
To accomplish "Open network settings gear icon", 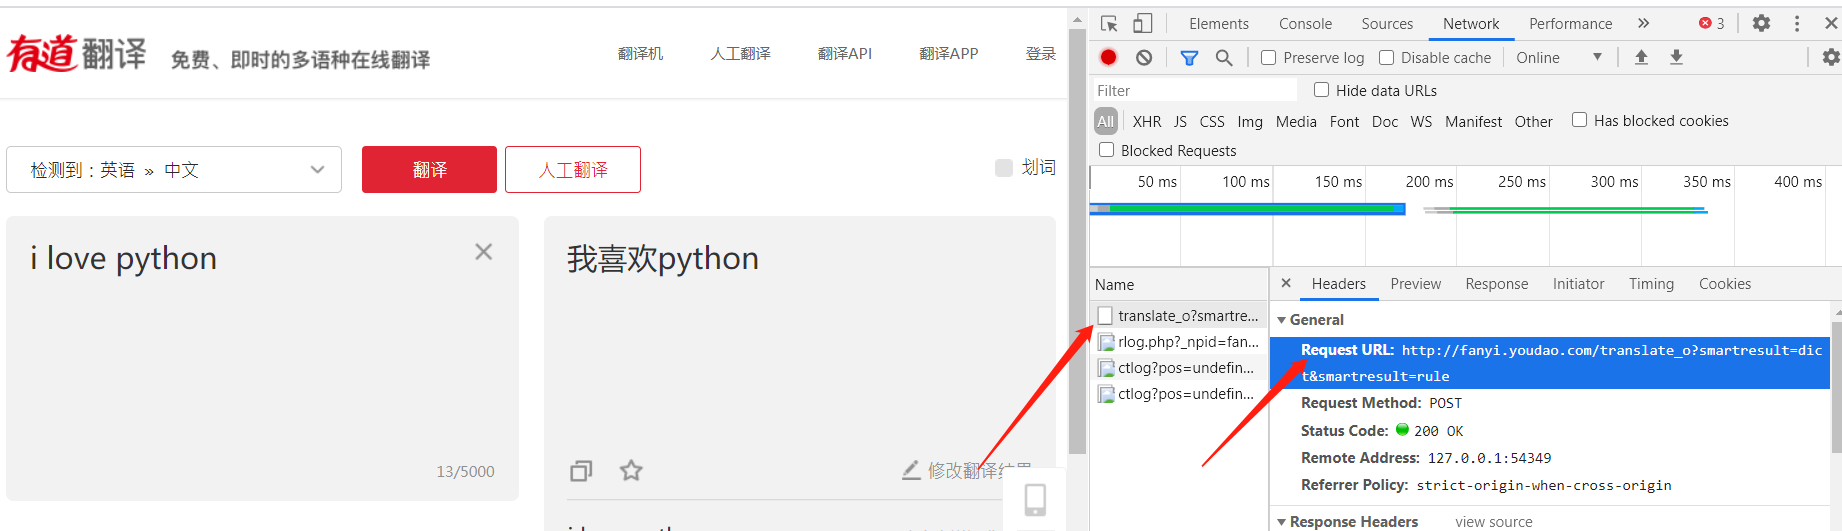I will coord(1831,58).
